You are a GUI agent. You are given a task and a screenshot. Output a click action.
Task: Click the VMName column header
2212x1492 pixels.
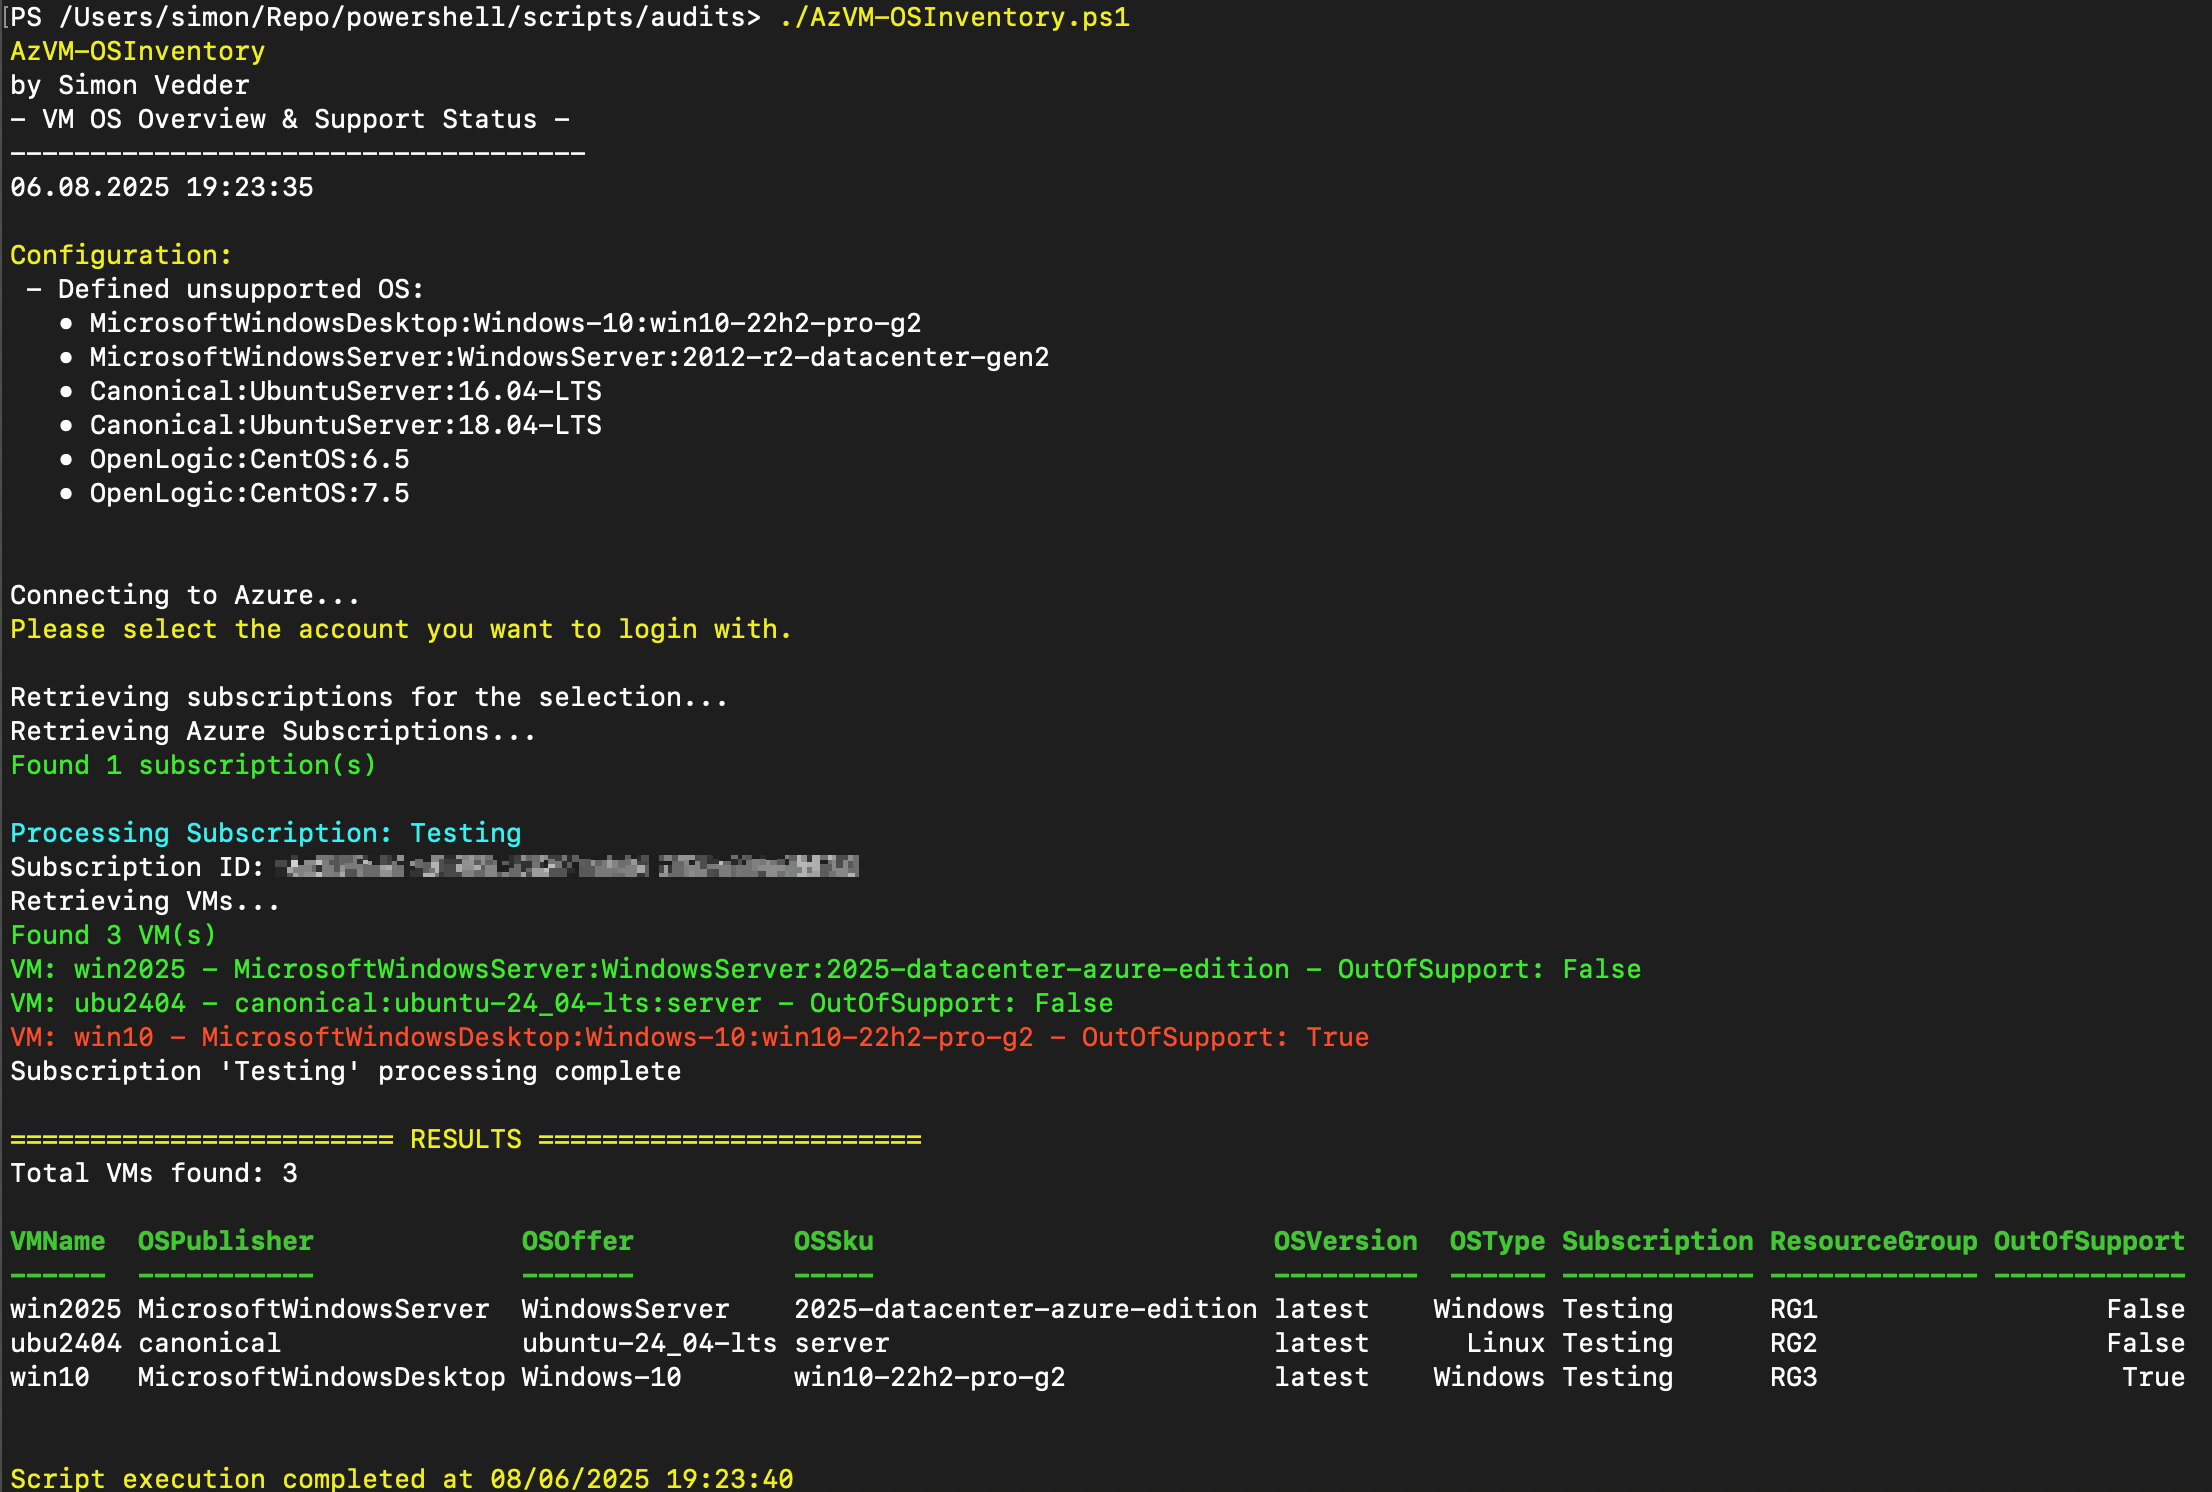[58, 1241]
